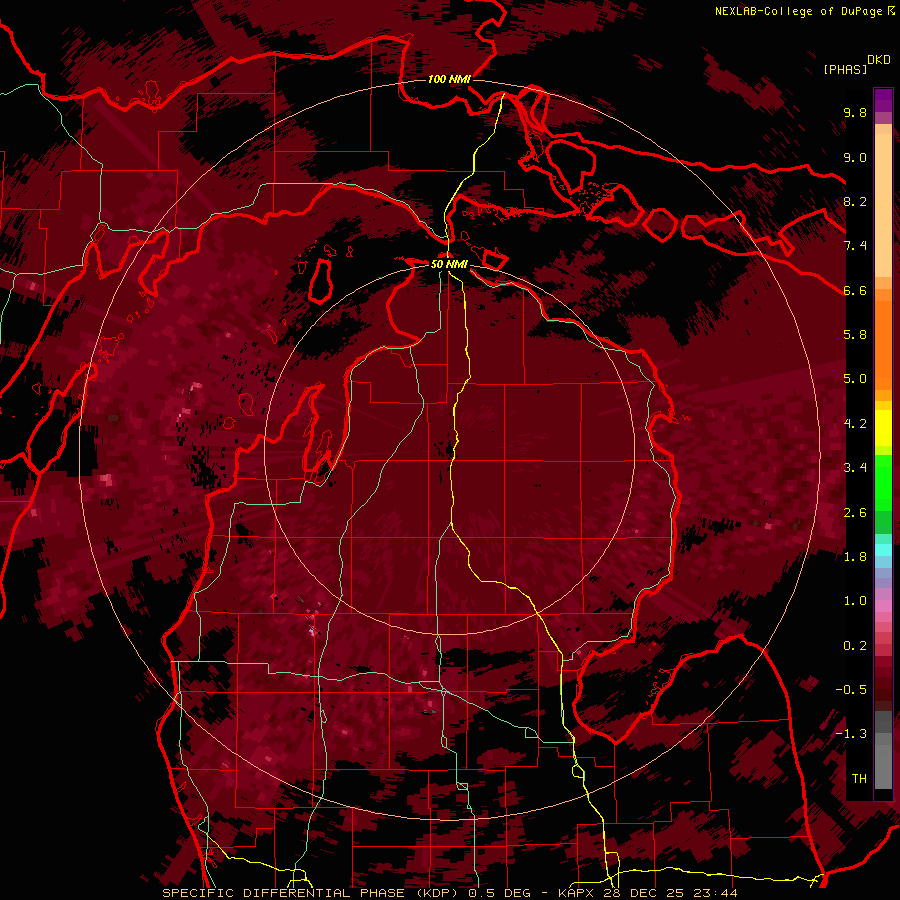The height and width of the screenshot is (900, 900).
Task: Select the -0.5 scale label
Action: 851,690
